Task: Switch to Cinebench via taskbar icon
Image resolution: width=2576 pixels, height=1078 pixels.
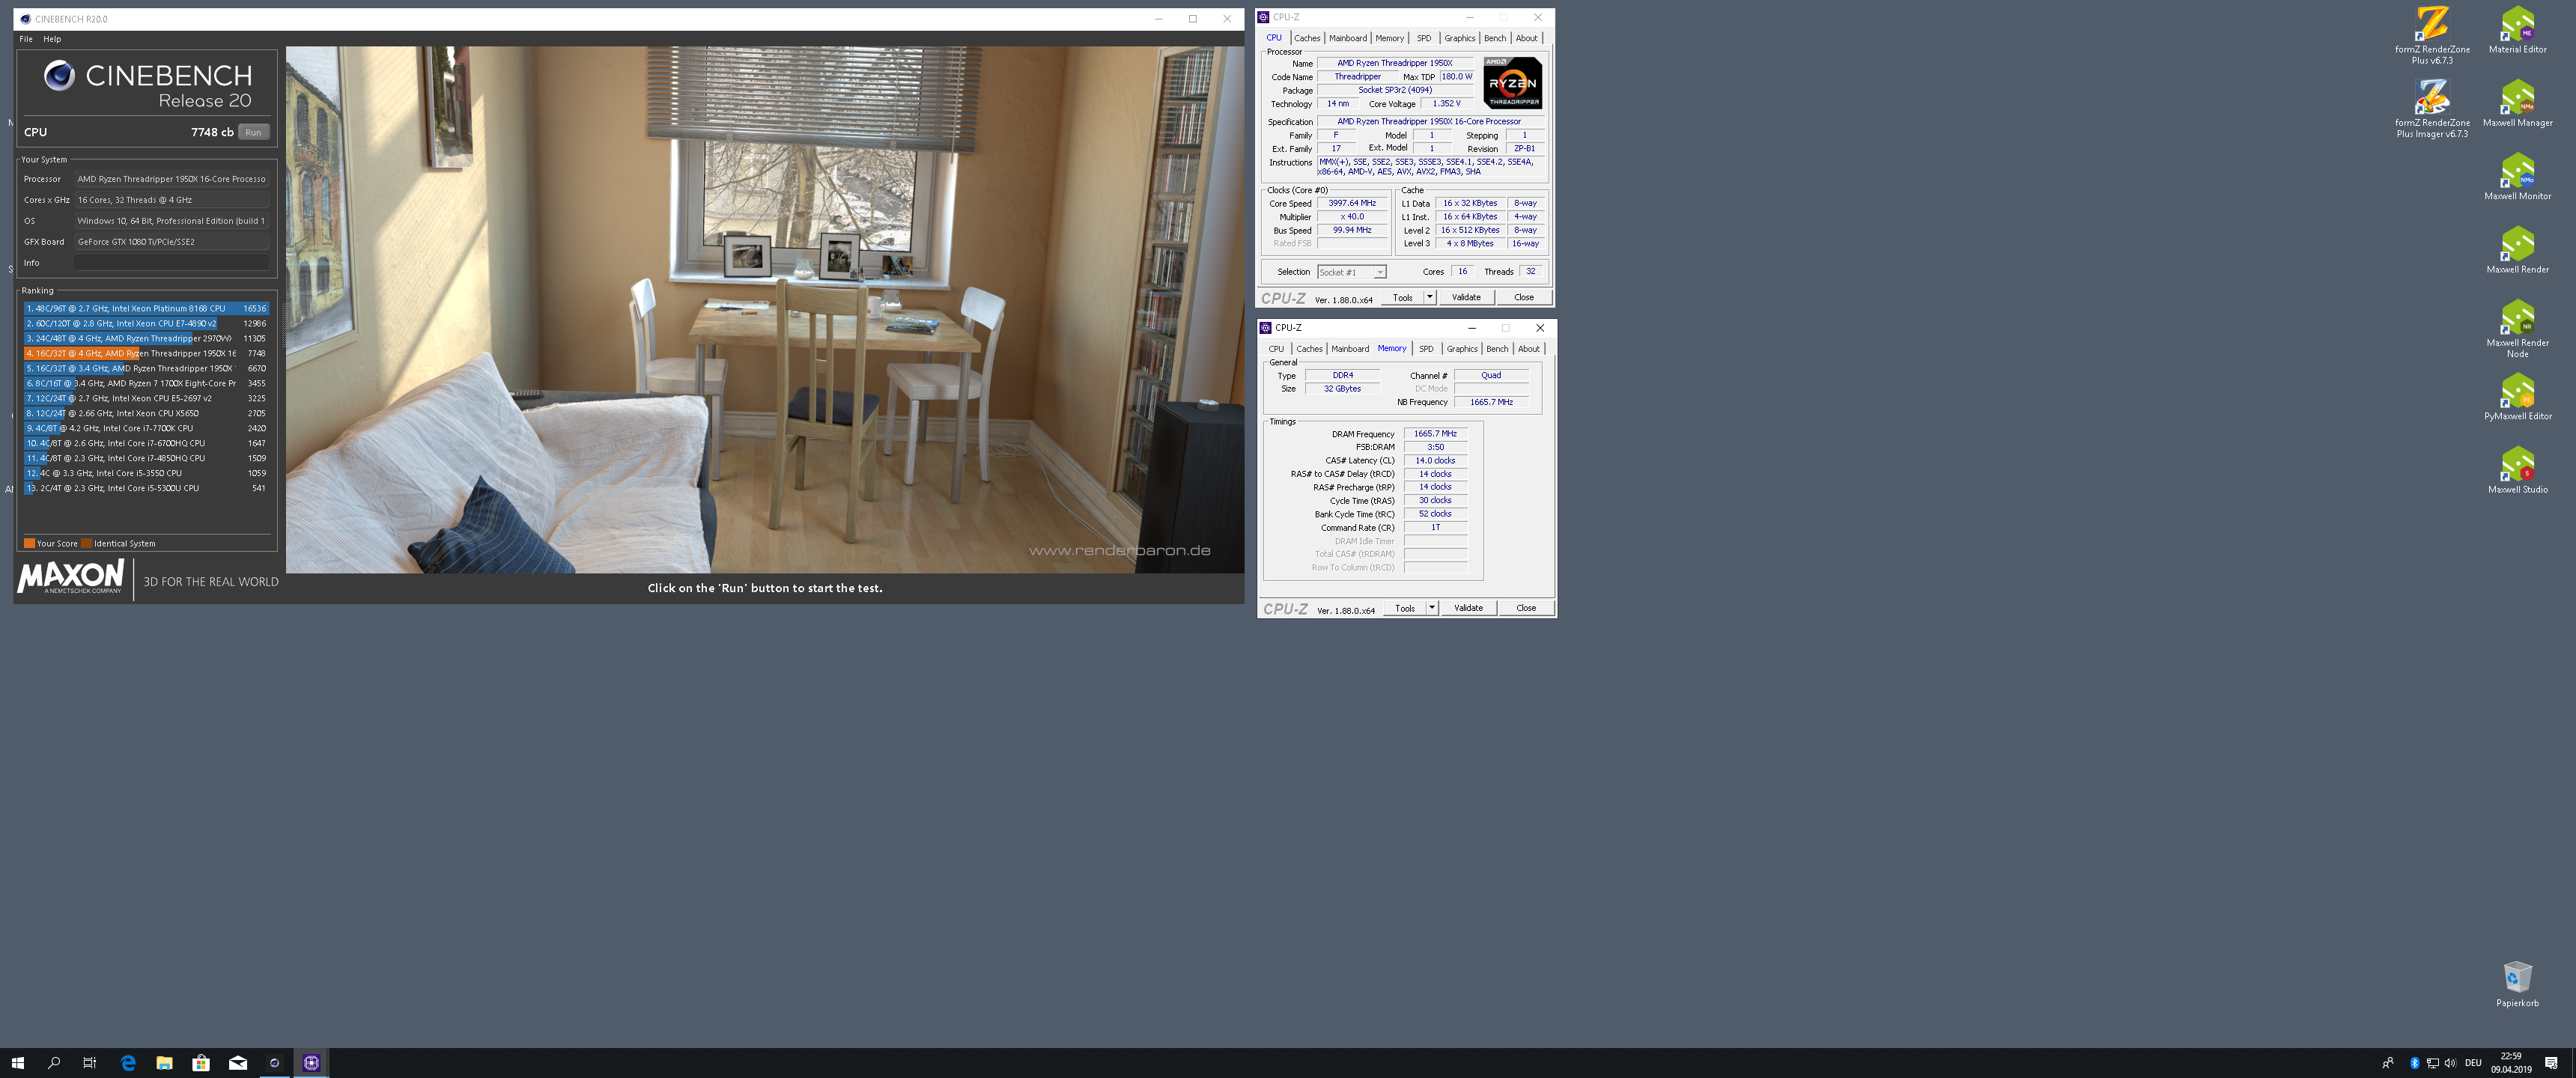Action: [x=275, y=1063]
